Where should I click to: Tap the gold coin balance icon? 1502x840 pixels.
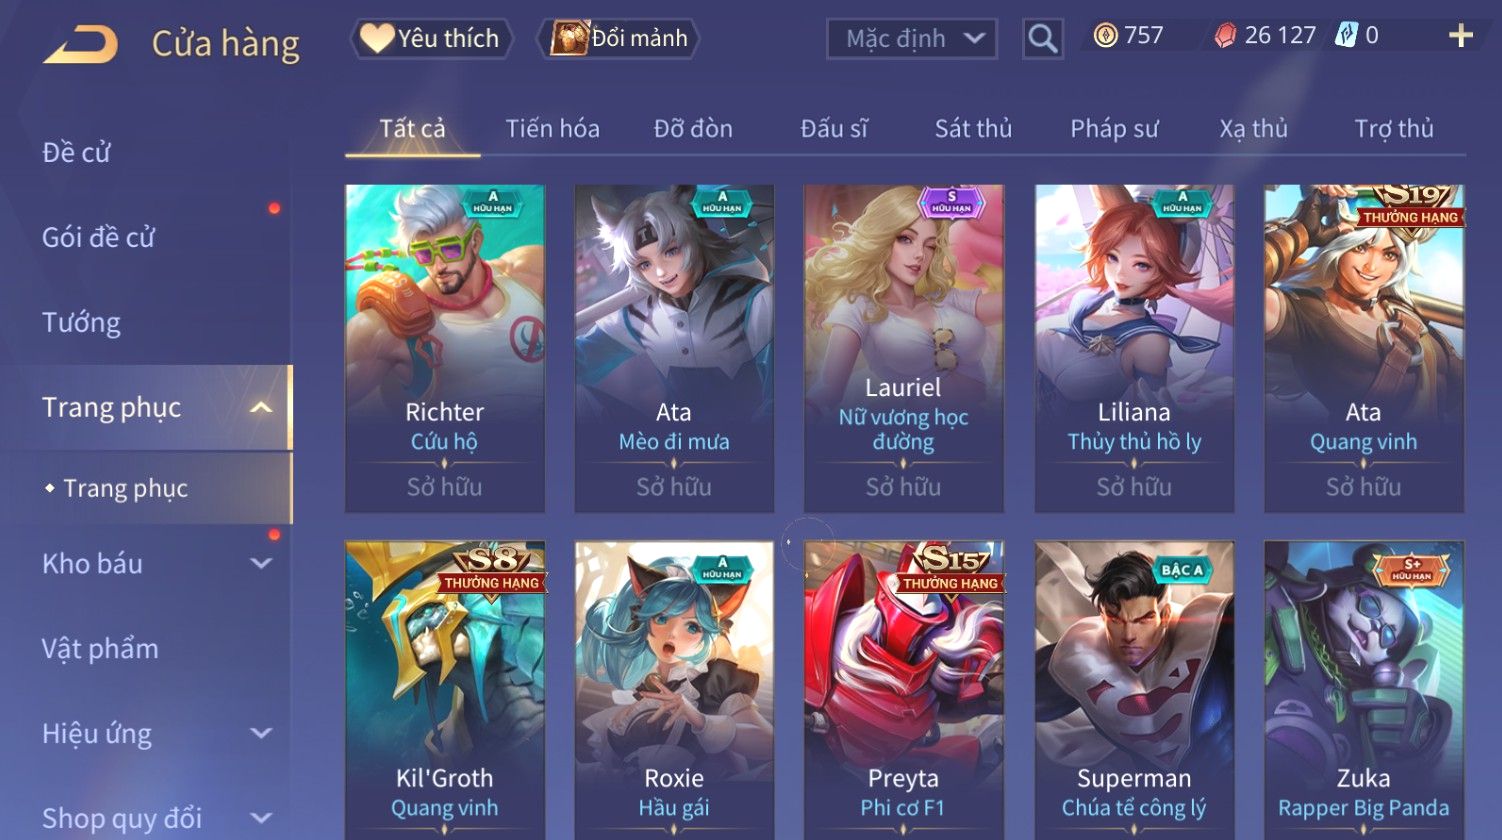click(1105, 36)
